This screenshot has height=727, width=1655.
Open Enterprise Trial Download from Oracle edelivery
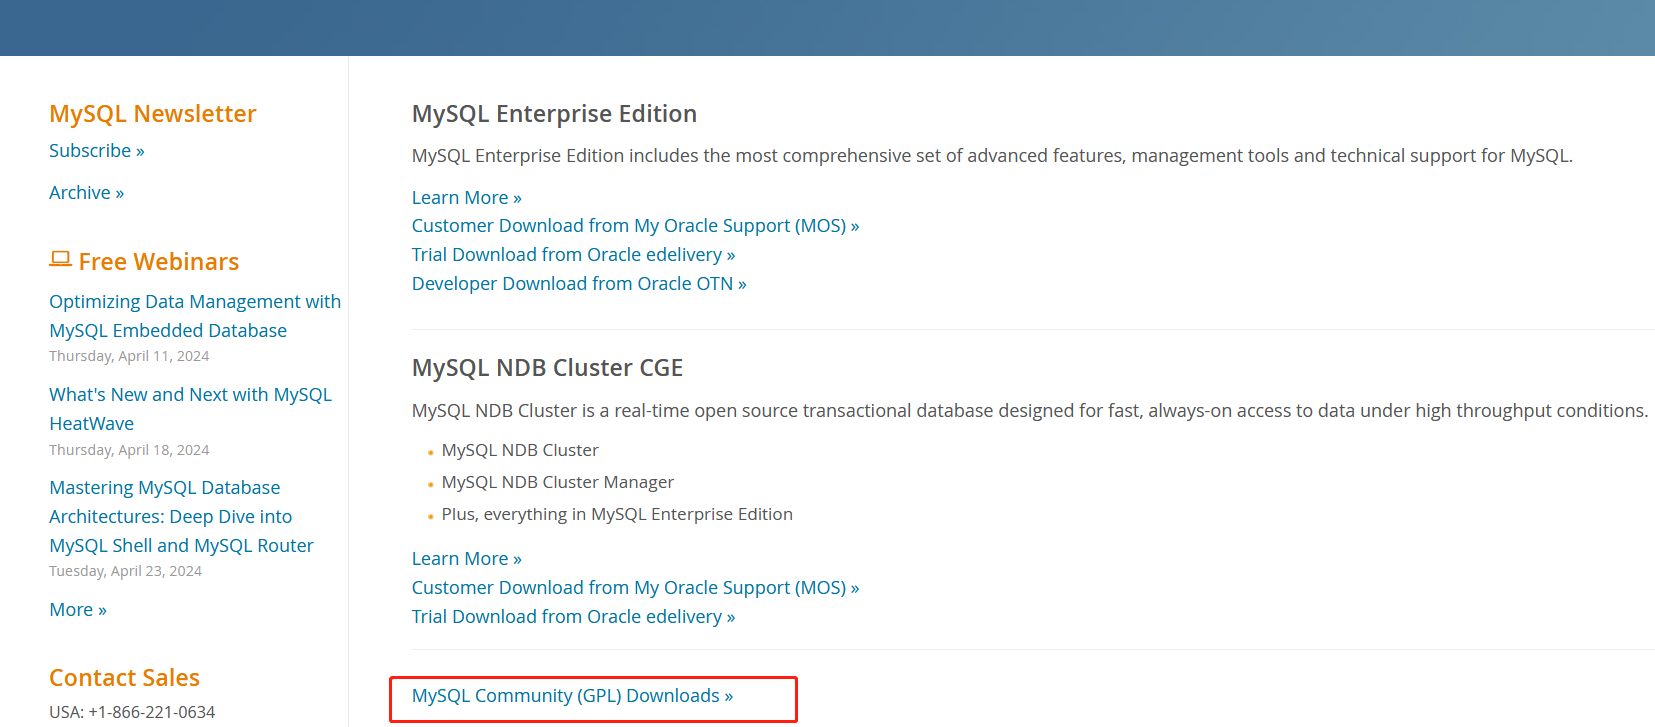[574, 255]
